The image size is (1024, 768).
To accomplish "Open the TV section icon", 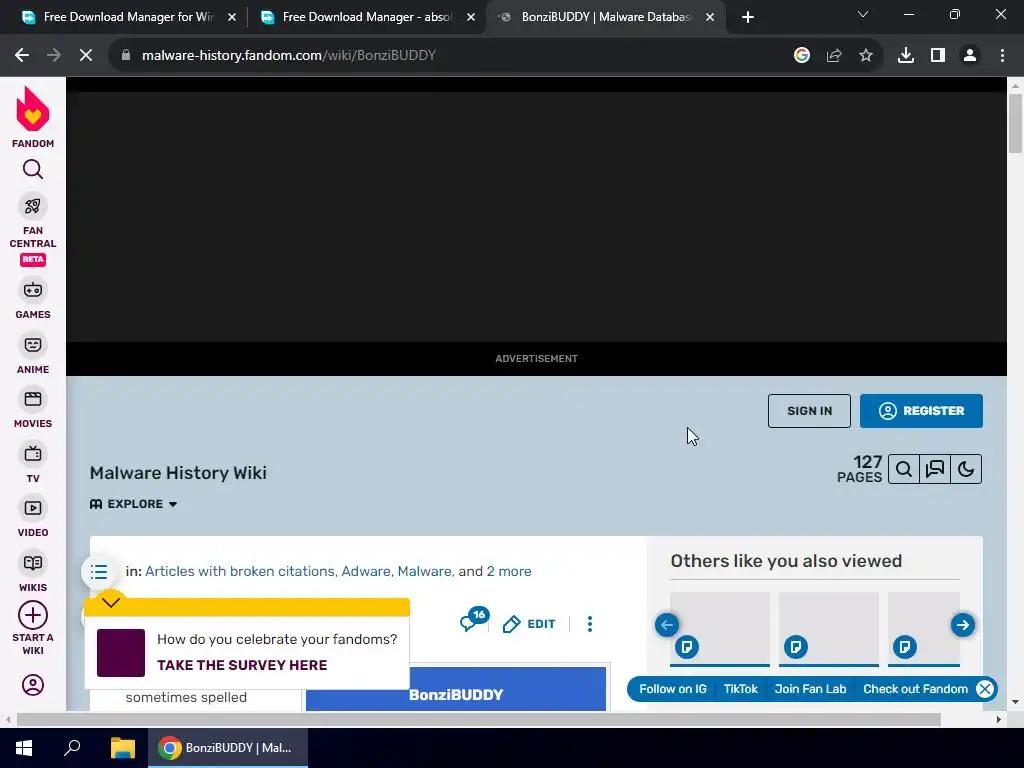I will click(33, 454).
